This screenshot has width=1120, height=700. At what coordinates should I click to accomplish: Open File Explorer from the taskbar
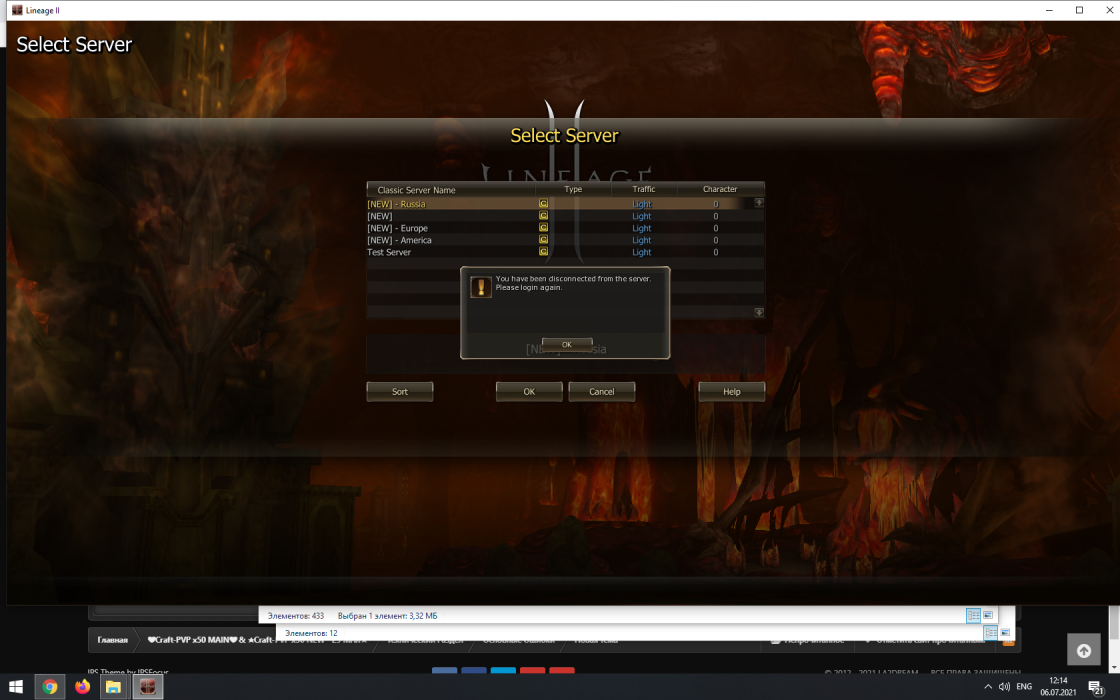point(114,687)
